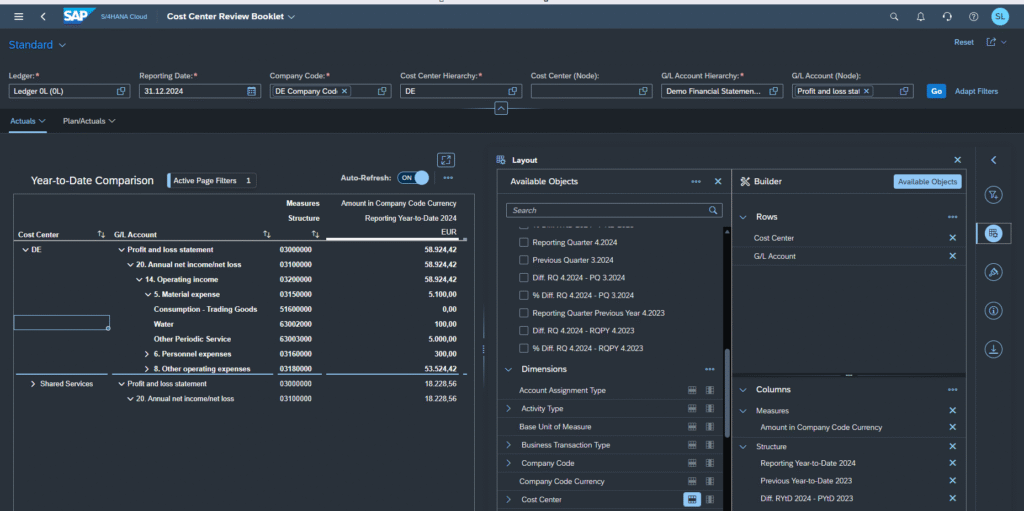
Task: Open the filter icon in side toolbar
Action: tap(993, 195)
